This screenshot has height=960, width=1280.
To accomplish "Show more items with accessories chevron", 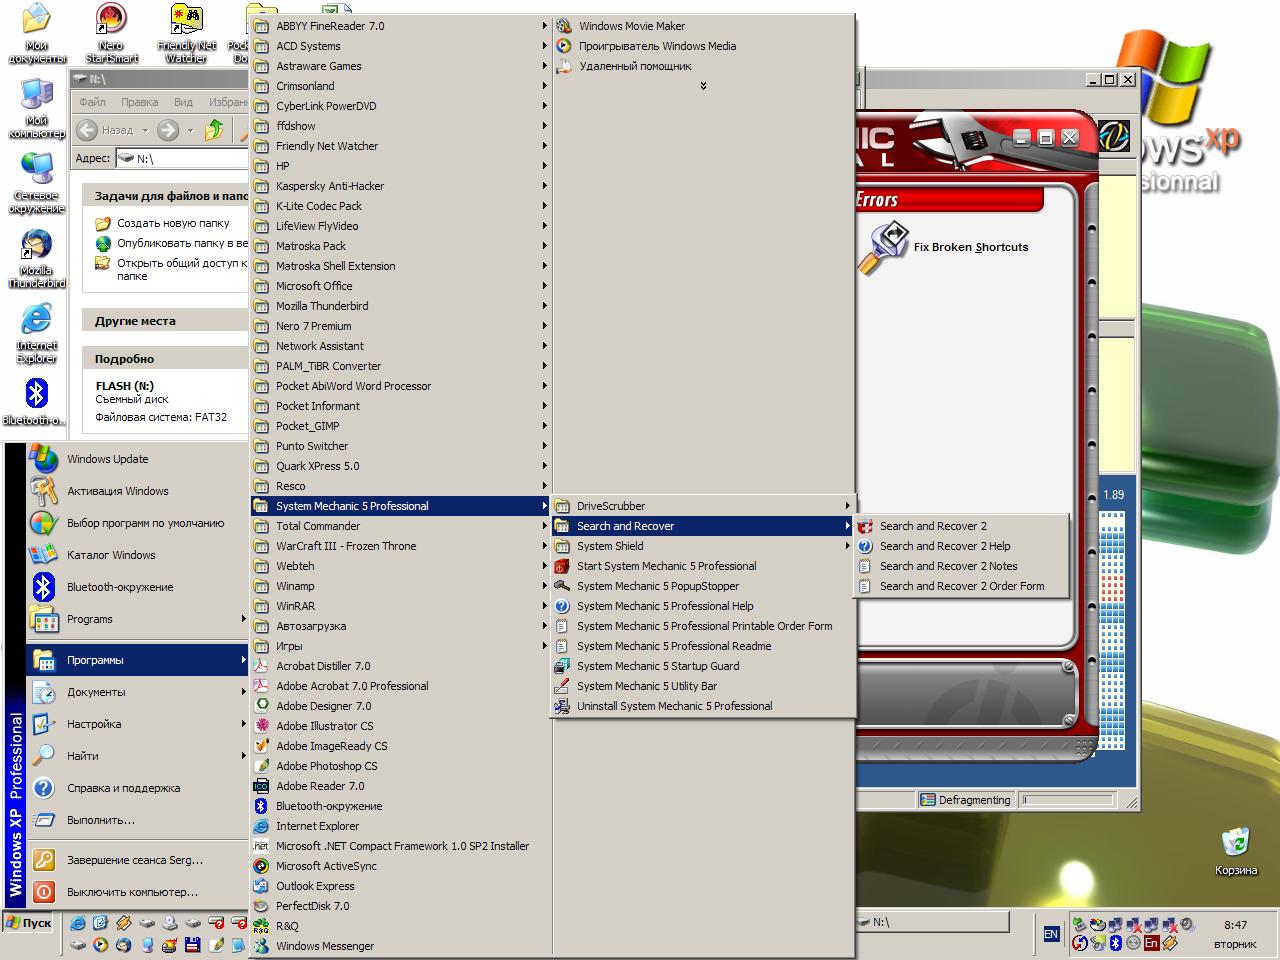I will pos(703,86).
